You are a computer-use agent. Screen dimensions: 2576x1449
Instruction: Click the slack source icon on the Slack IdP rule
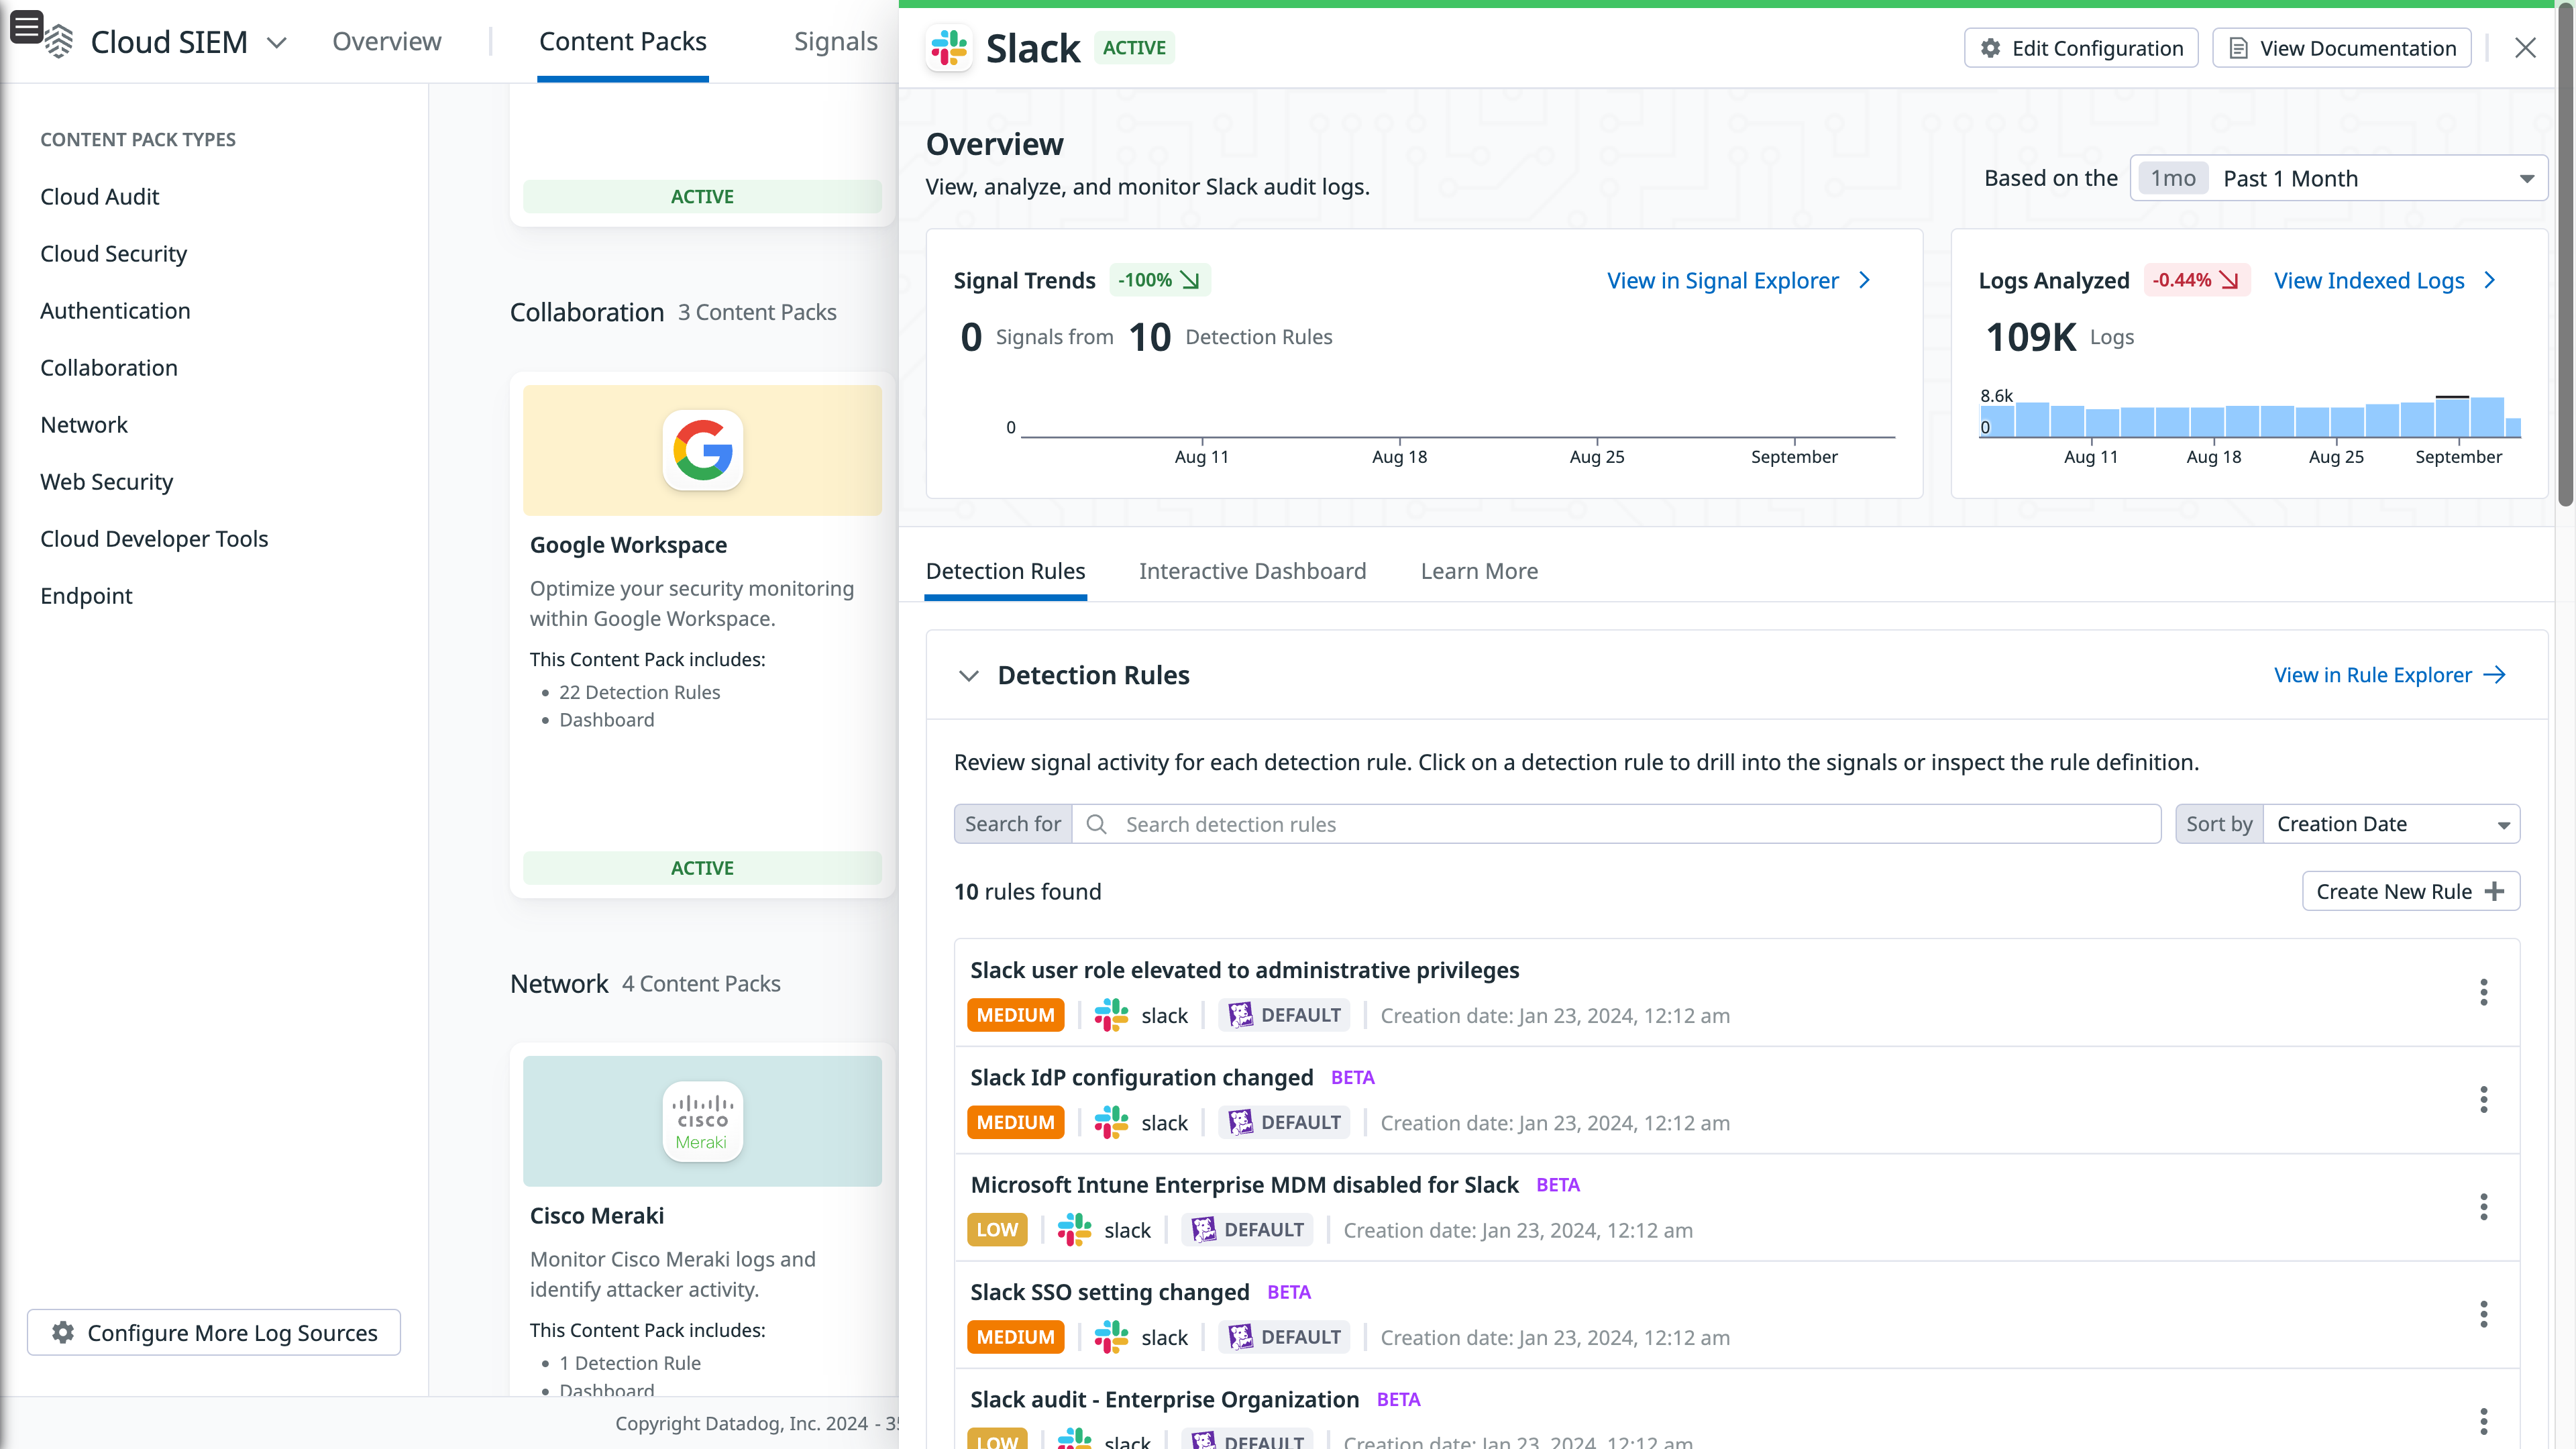[x=1110, y=1122]
